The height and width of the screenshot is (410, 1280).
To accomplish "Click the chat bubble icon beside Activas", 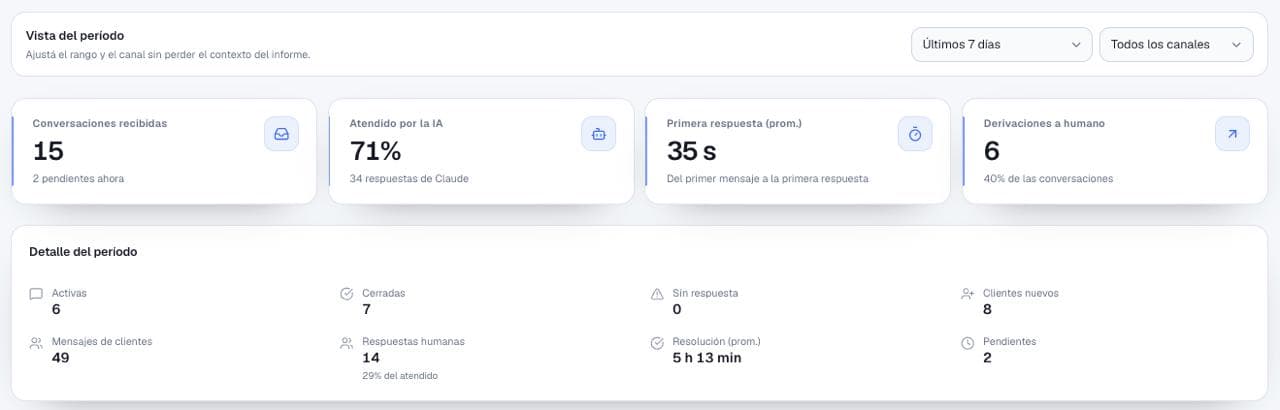I will 36,294.
